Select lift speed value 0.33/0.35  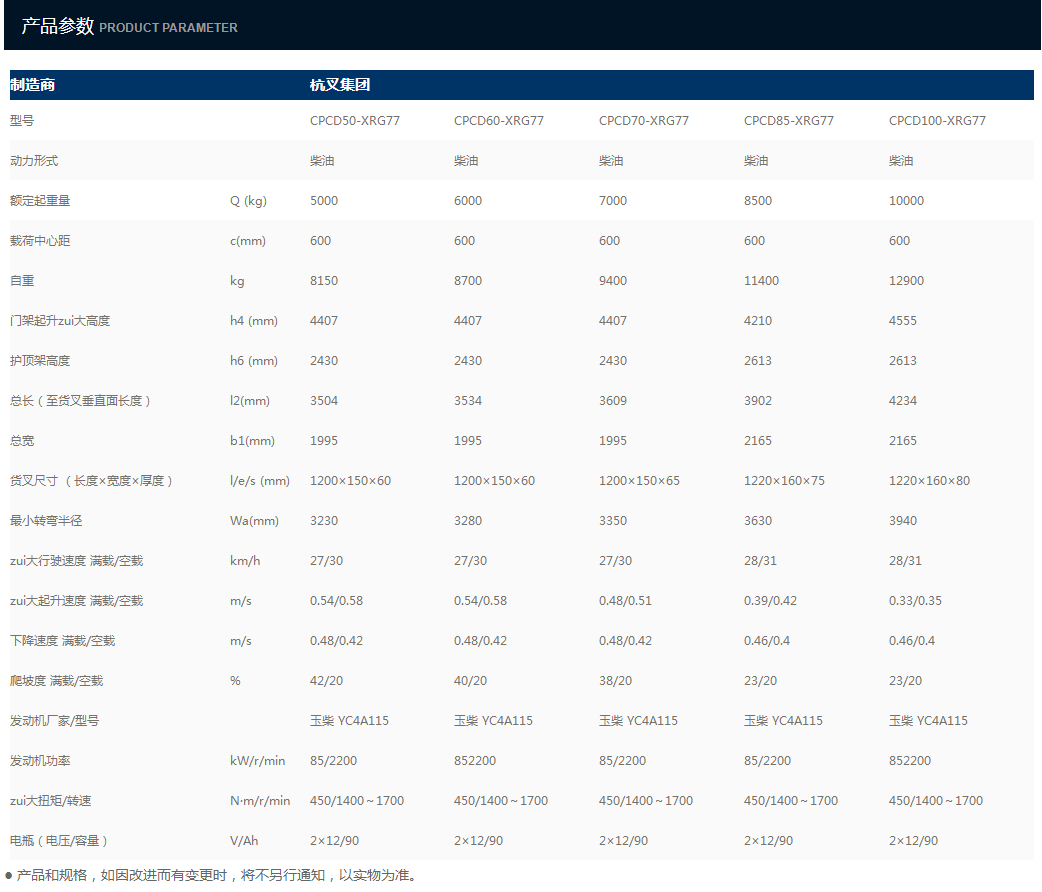tap(915, 601)
